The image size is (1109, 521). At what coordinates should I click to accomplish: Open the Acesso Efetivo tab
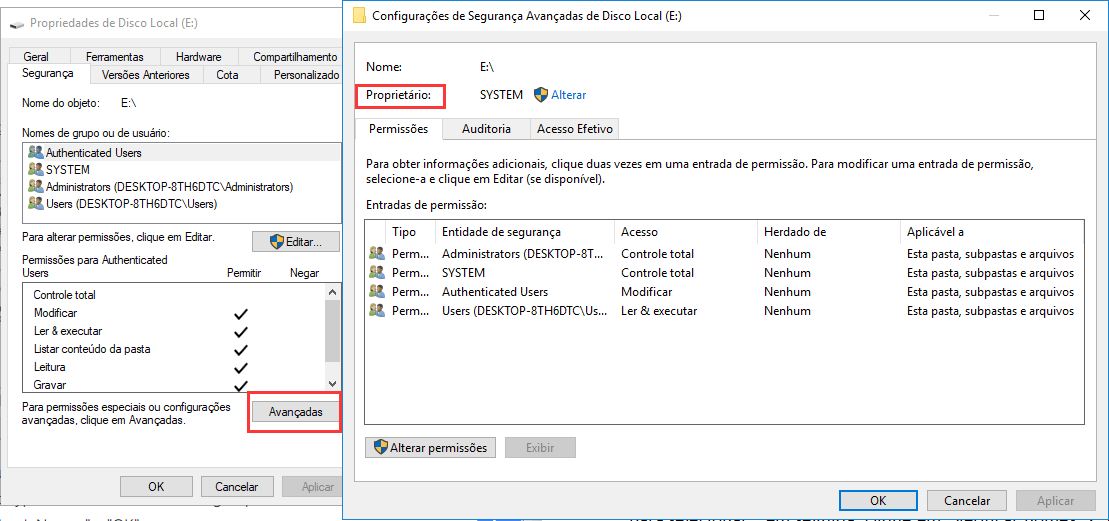click(x=574, y=129)
